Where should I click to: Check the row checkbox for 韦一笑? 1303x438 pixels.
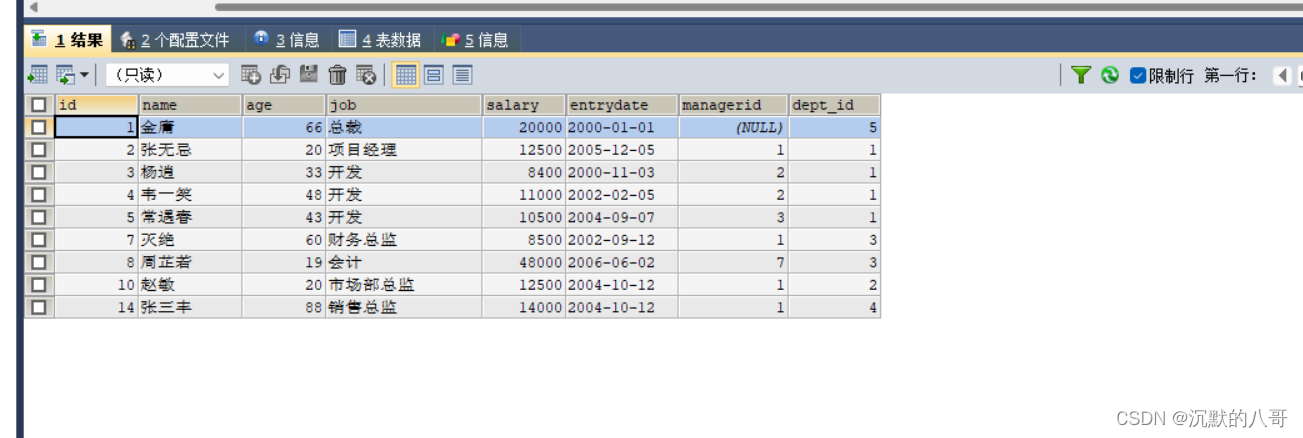tap(38, 194)
